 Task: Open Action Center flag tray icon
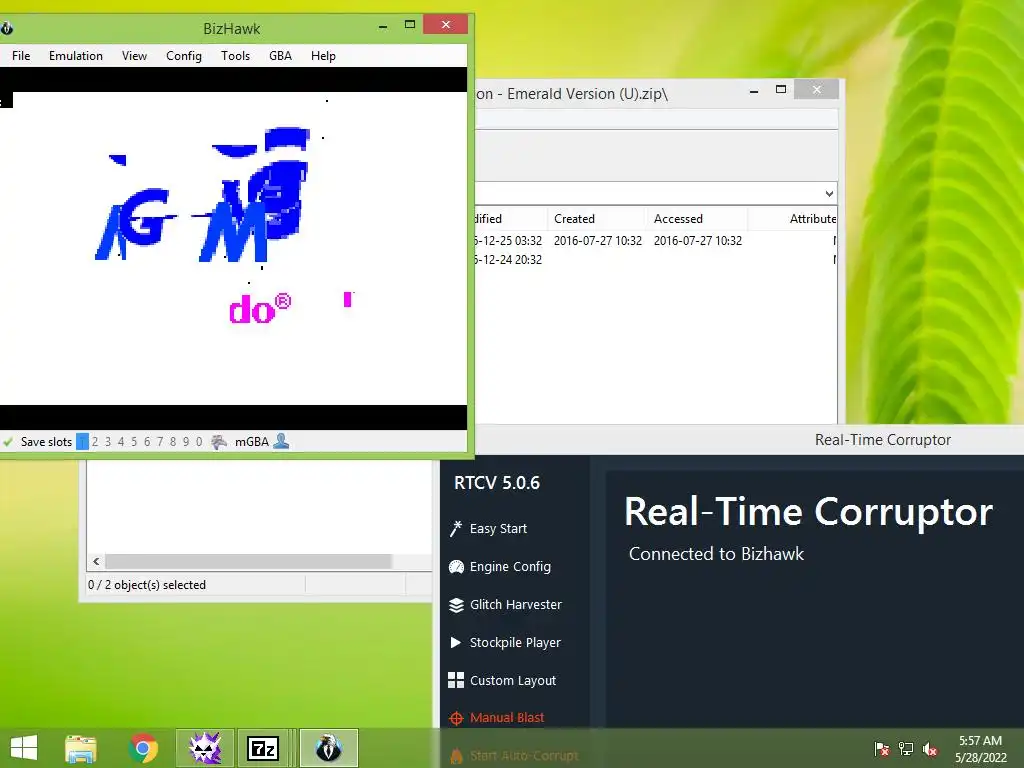[x=882, y=748]
